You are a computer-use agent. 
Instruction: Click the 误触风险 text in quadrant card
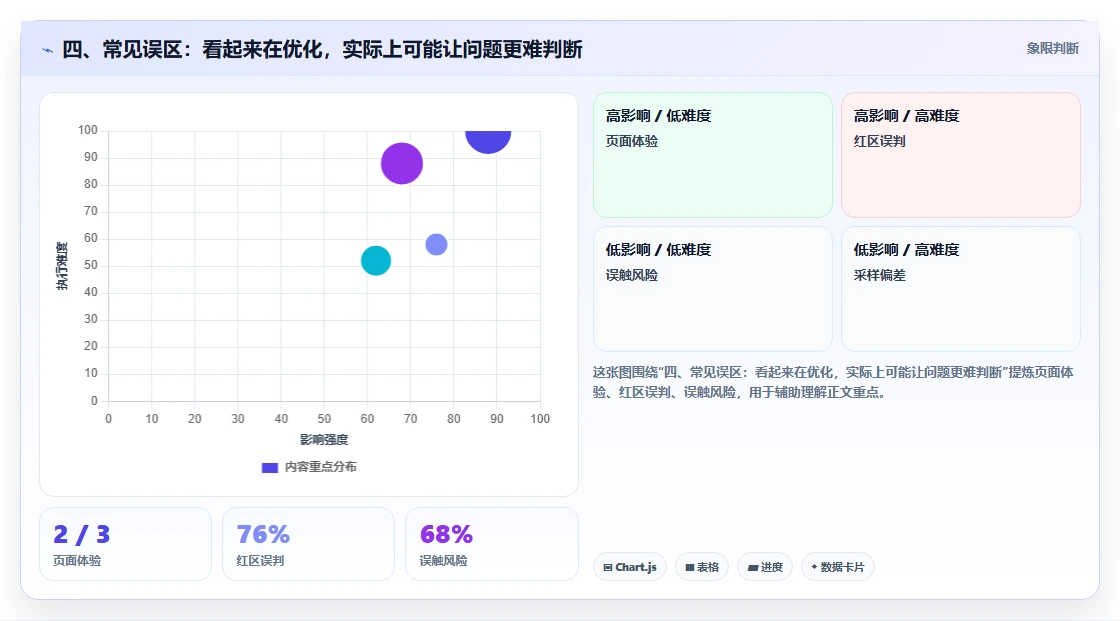pyautogui.click(x=631, y=275)
